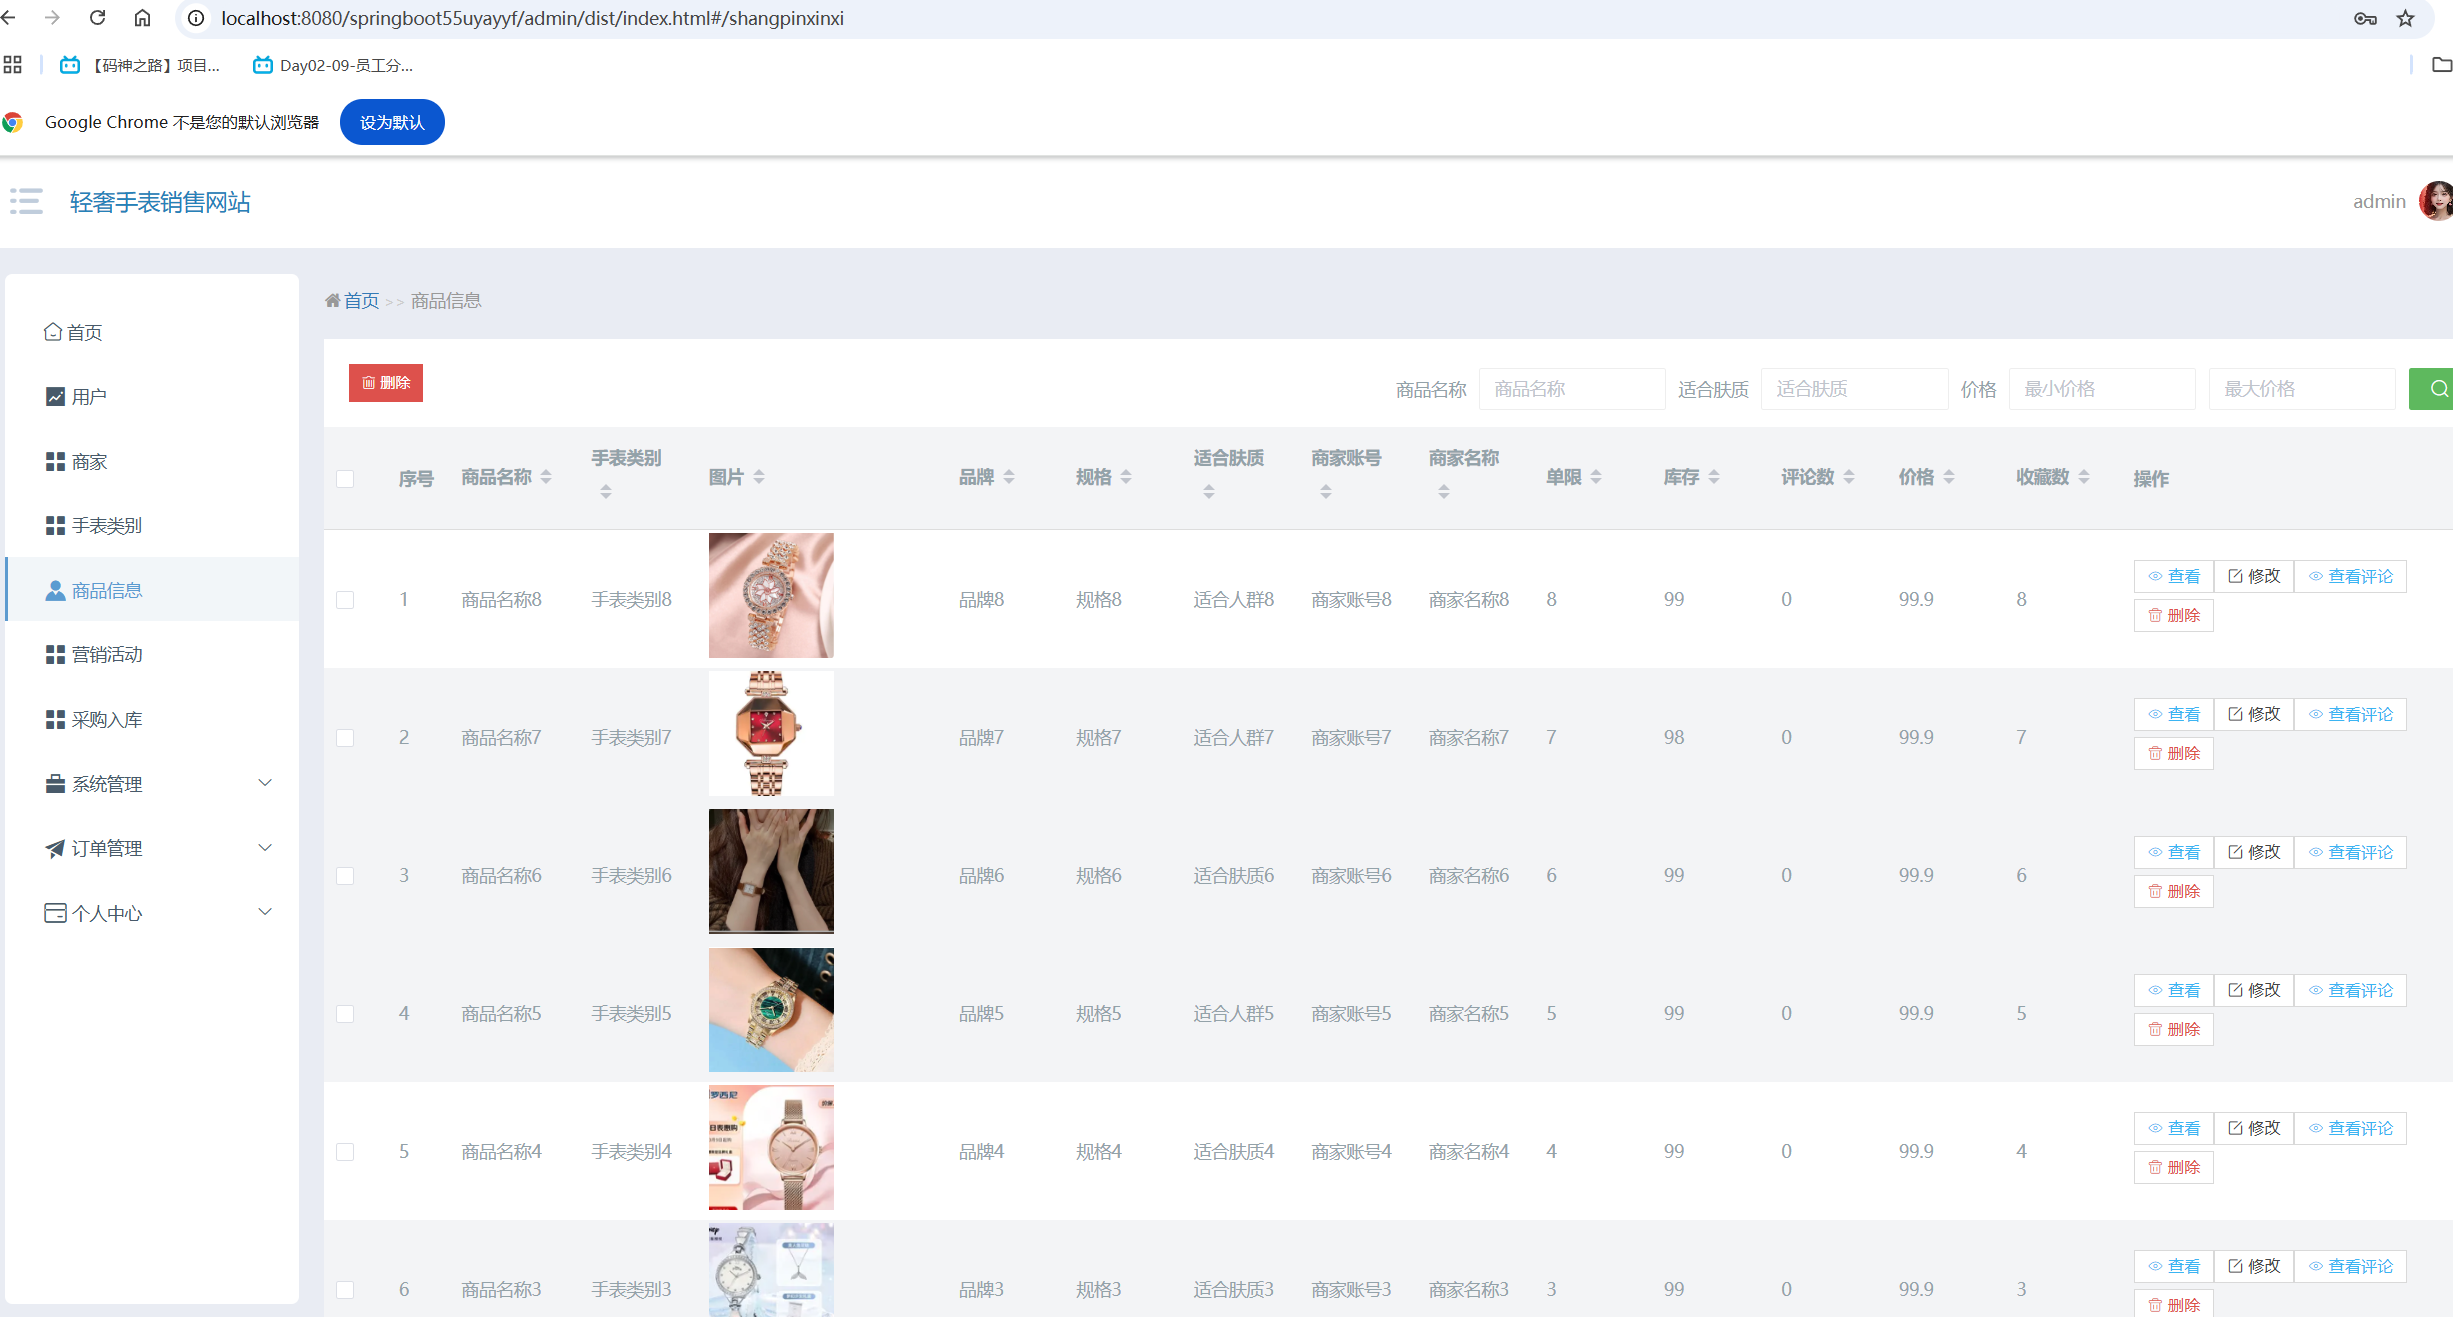Click the green search magnifier button
2453x1317 pixels.
tap(2436, 389)
